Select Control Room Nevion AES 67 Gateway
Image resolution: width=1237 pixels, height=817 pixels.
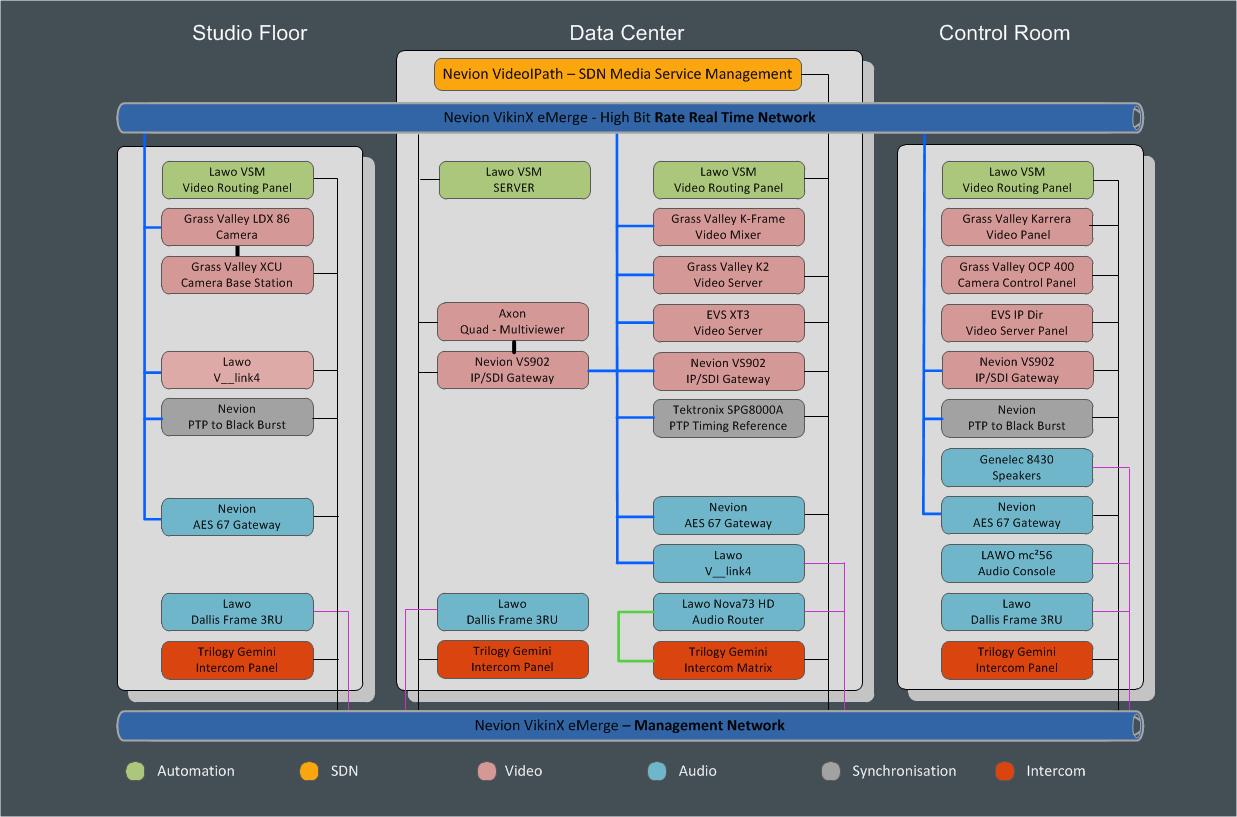[x=1017, y=515]
